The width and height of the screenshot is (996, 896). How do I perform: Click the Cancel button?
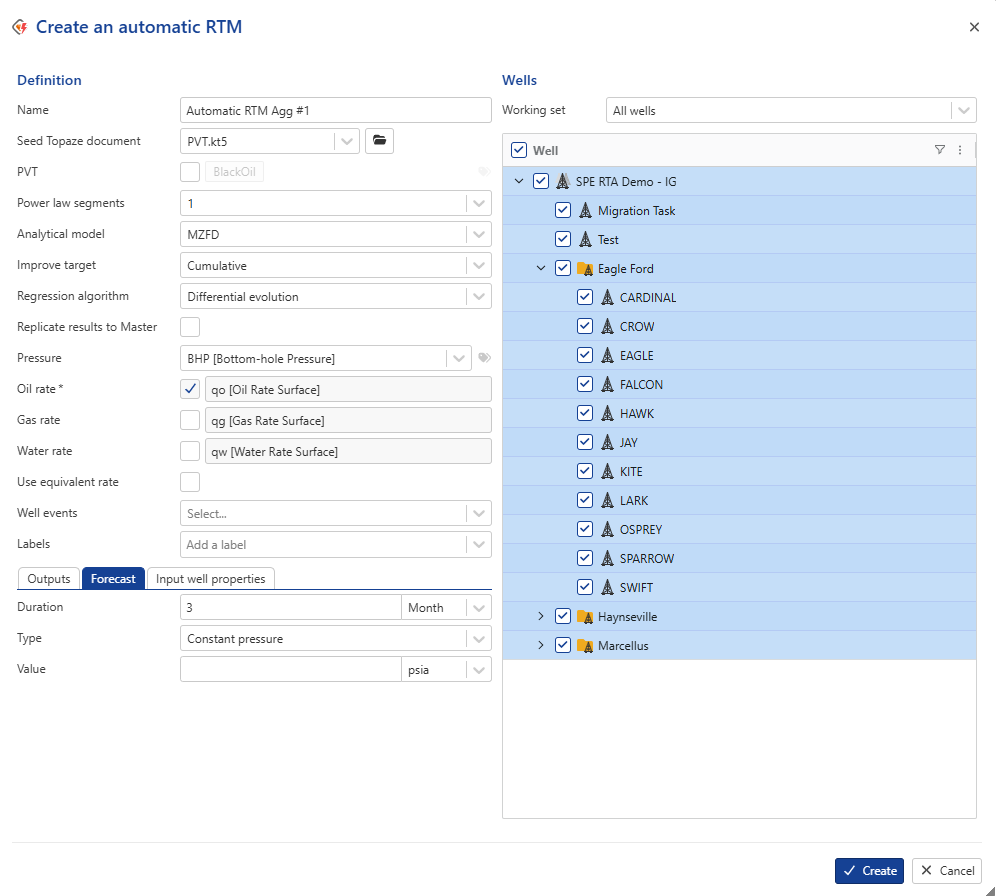coord(946,871)
